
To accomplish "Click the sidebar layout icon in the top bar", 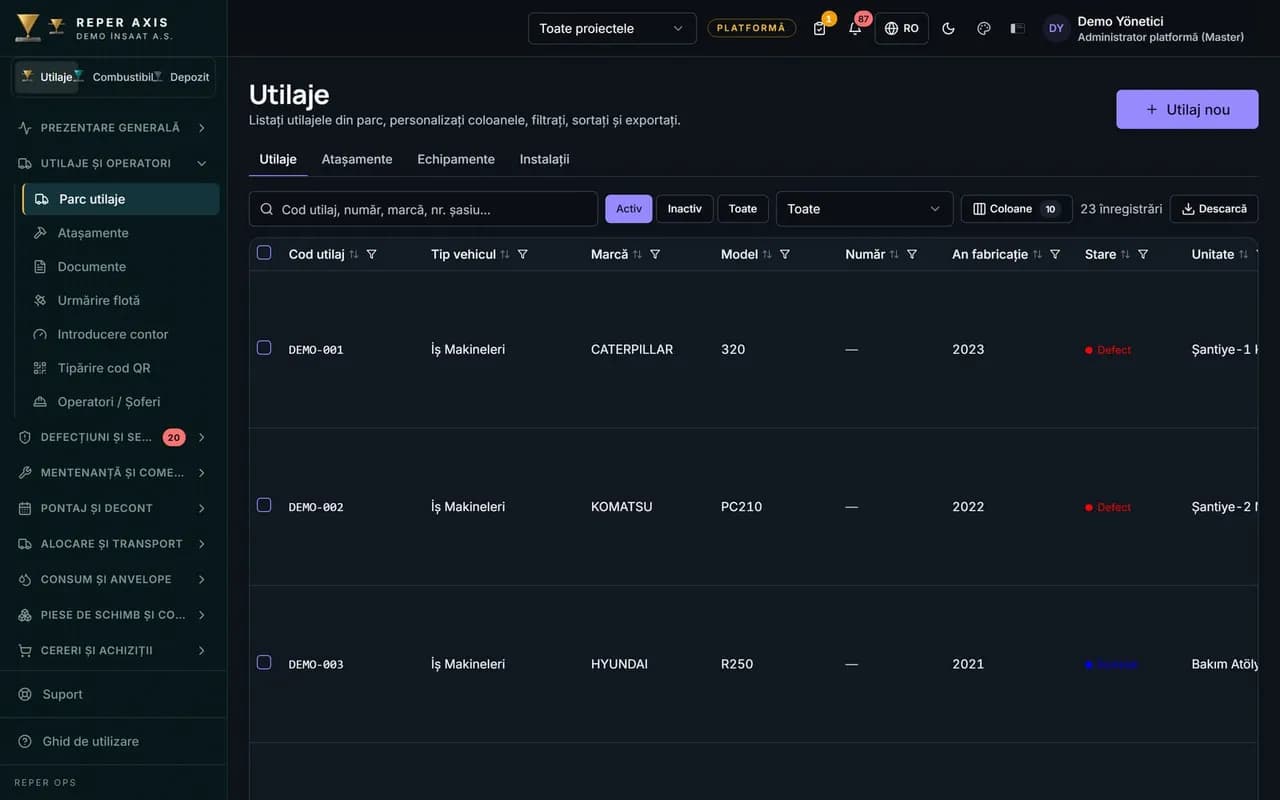I will point(1018,28).
